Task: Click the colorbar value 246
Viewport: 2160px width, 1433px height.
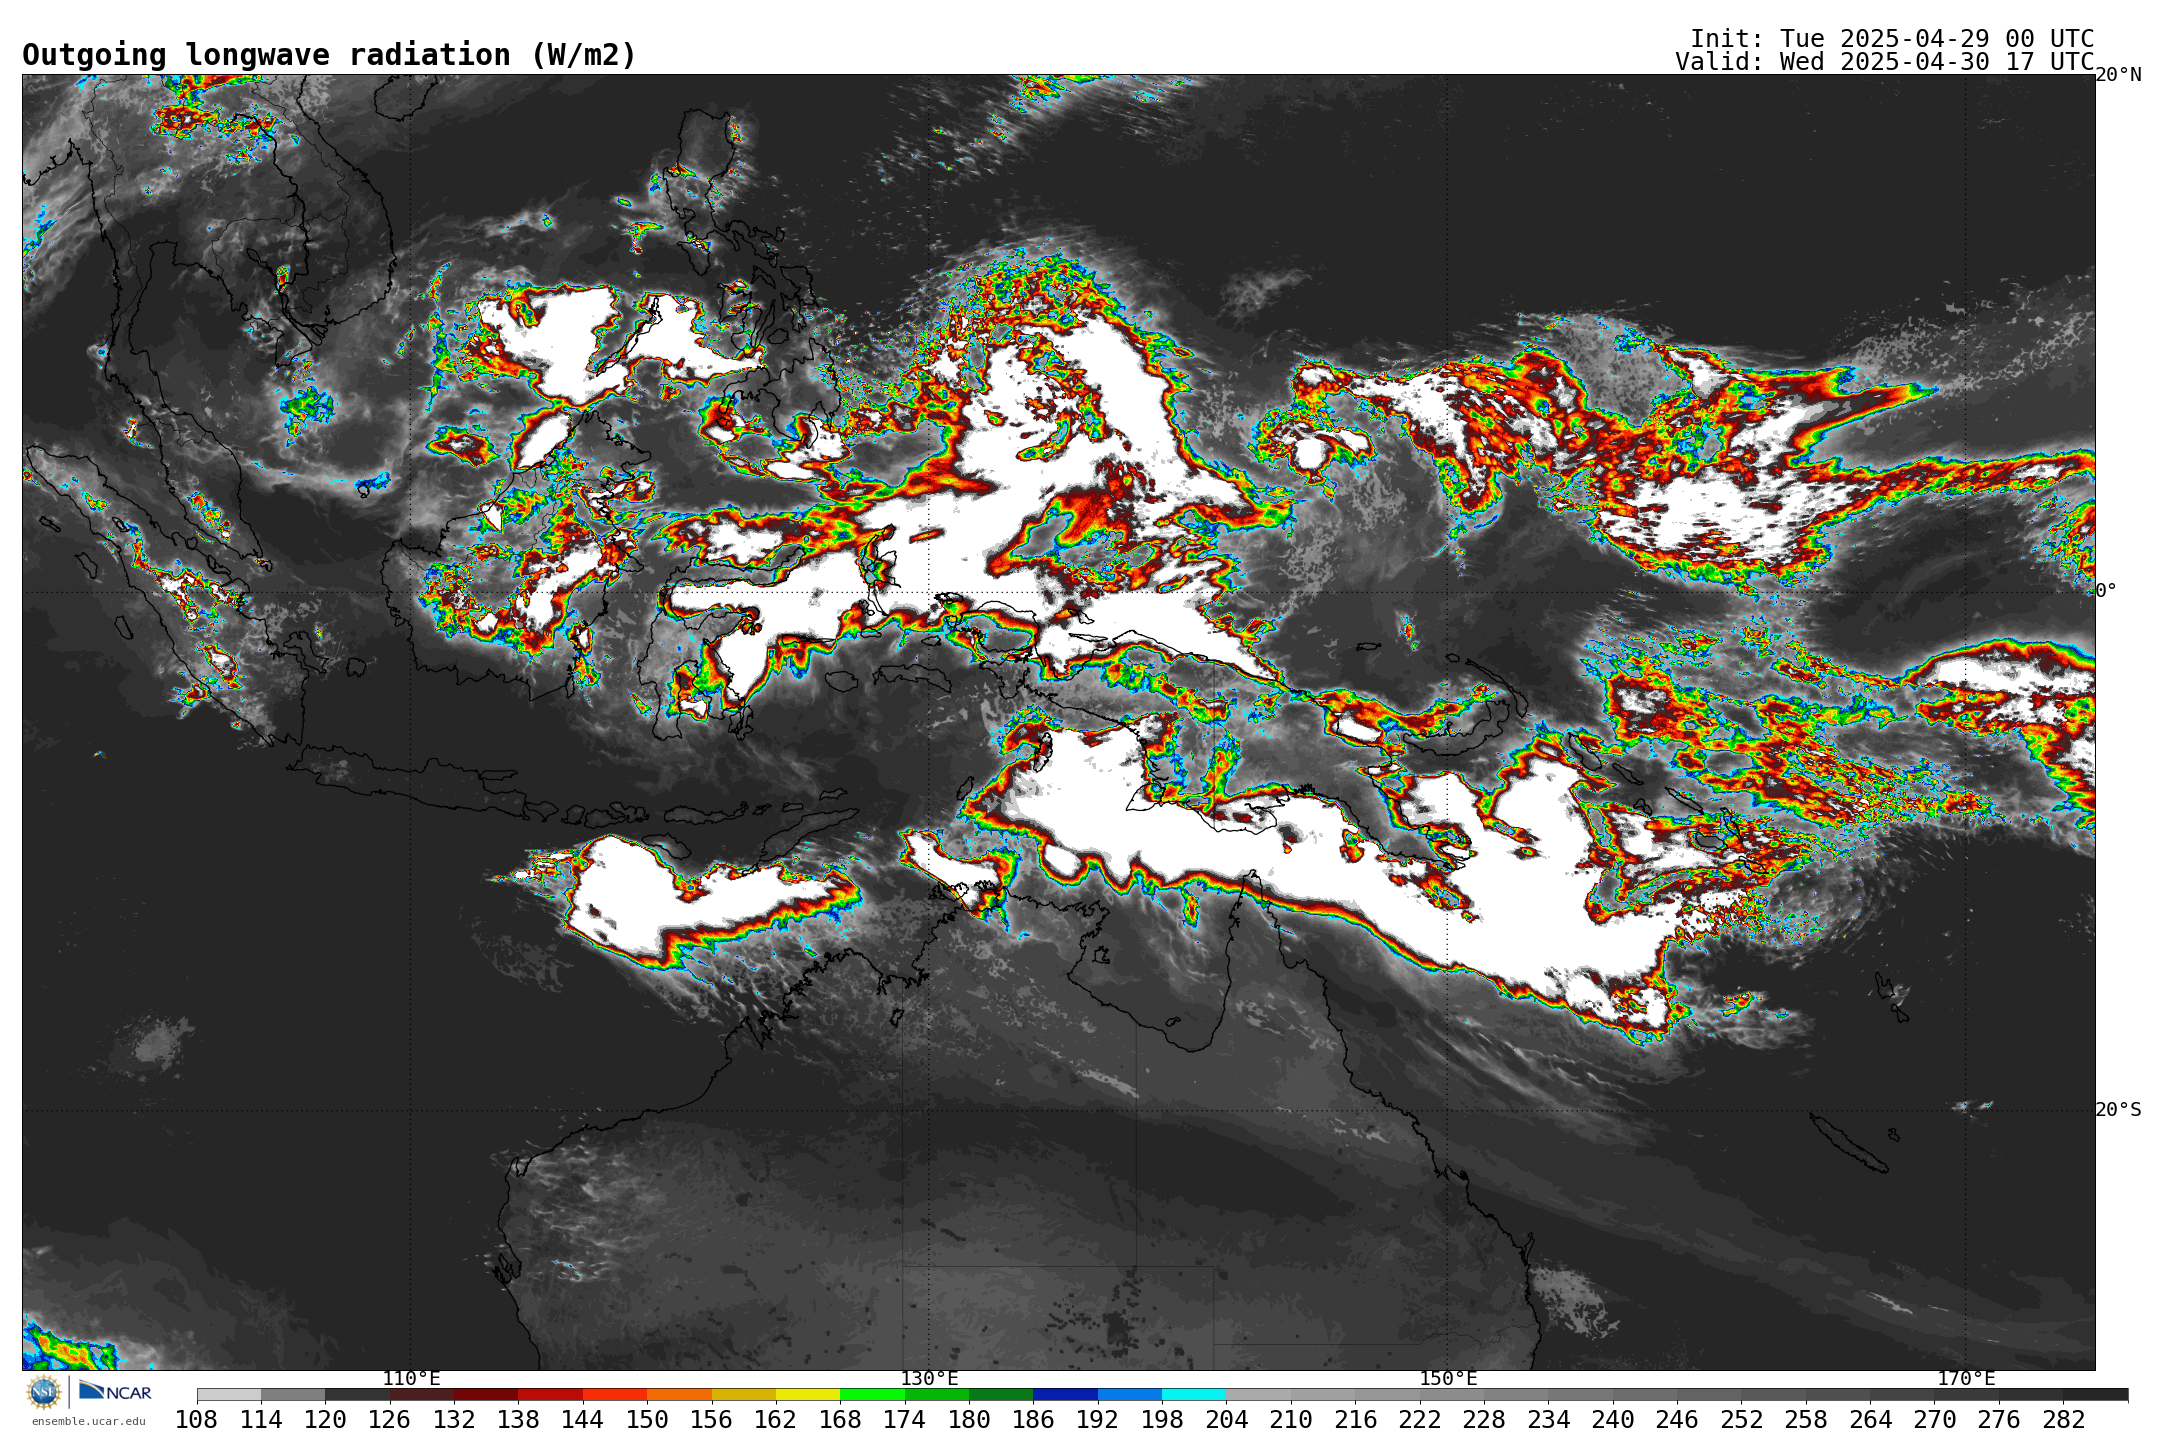Action: coord(1677,1420)
